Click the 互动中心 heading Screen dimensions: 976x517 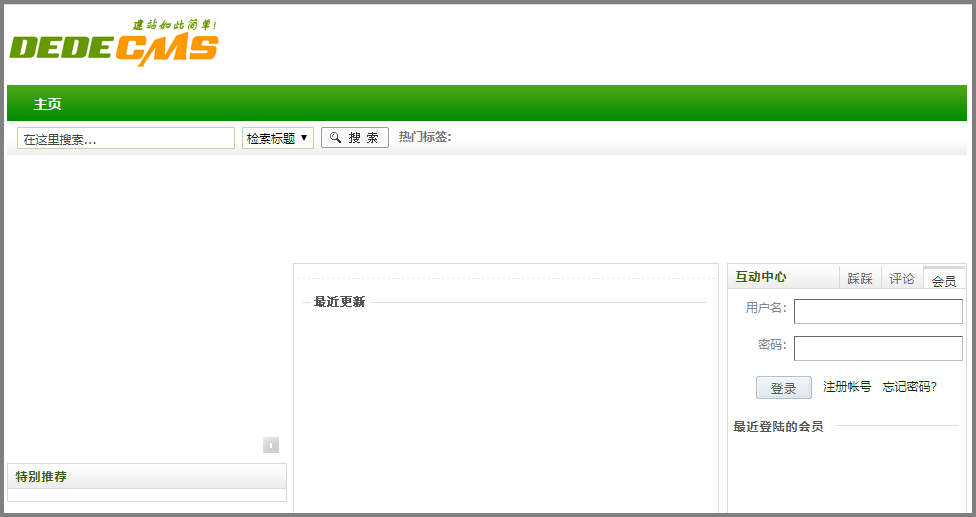(x=761, y=277)
